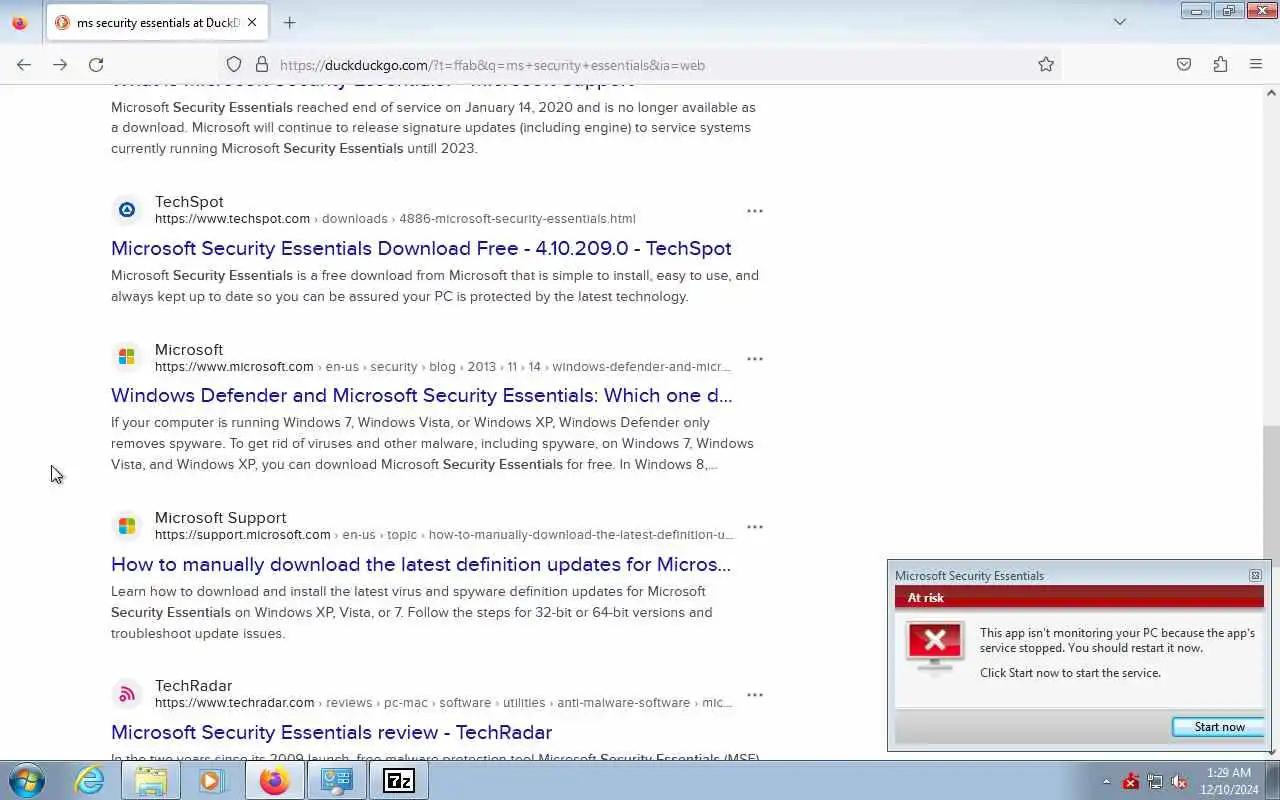Viewport: 1280px width, 800px height.
Task: Click the red At risk monitor icon
Action: tap(934, 646)
